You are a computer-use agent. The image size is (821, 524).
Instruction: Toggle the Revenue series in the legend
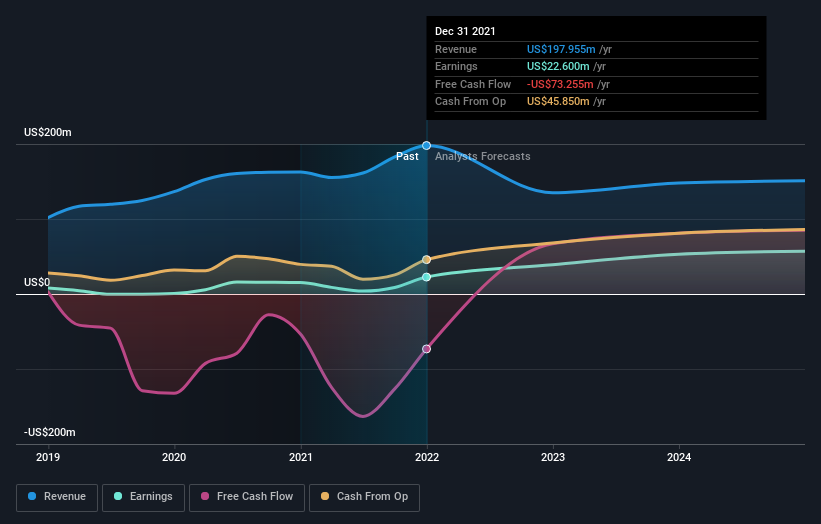(57, 497)
